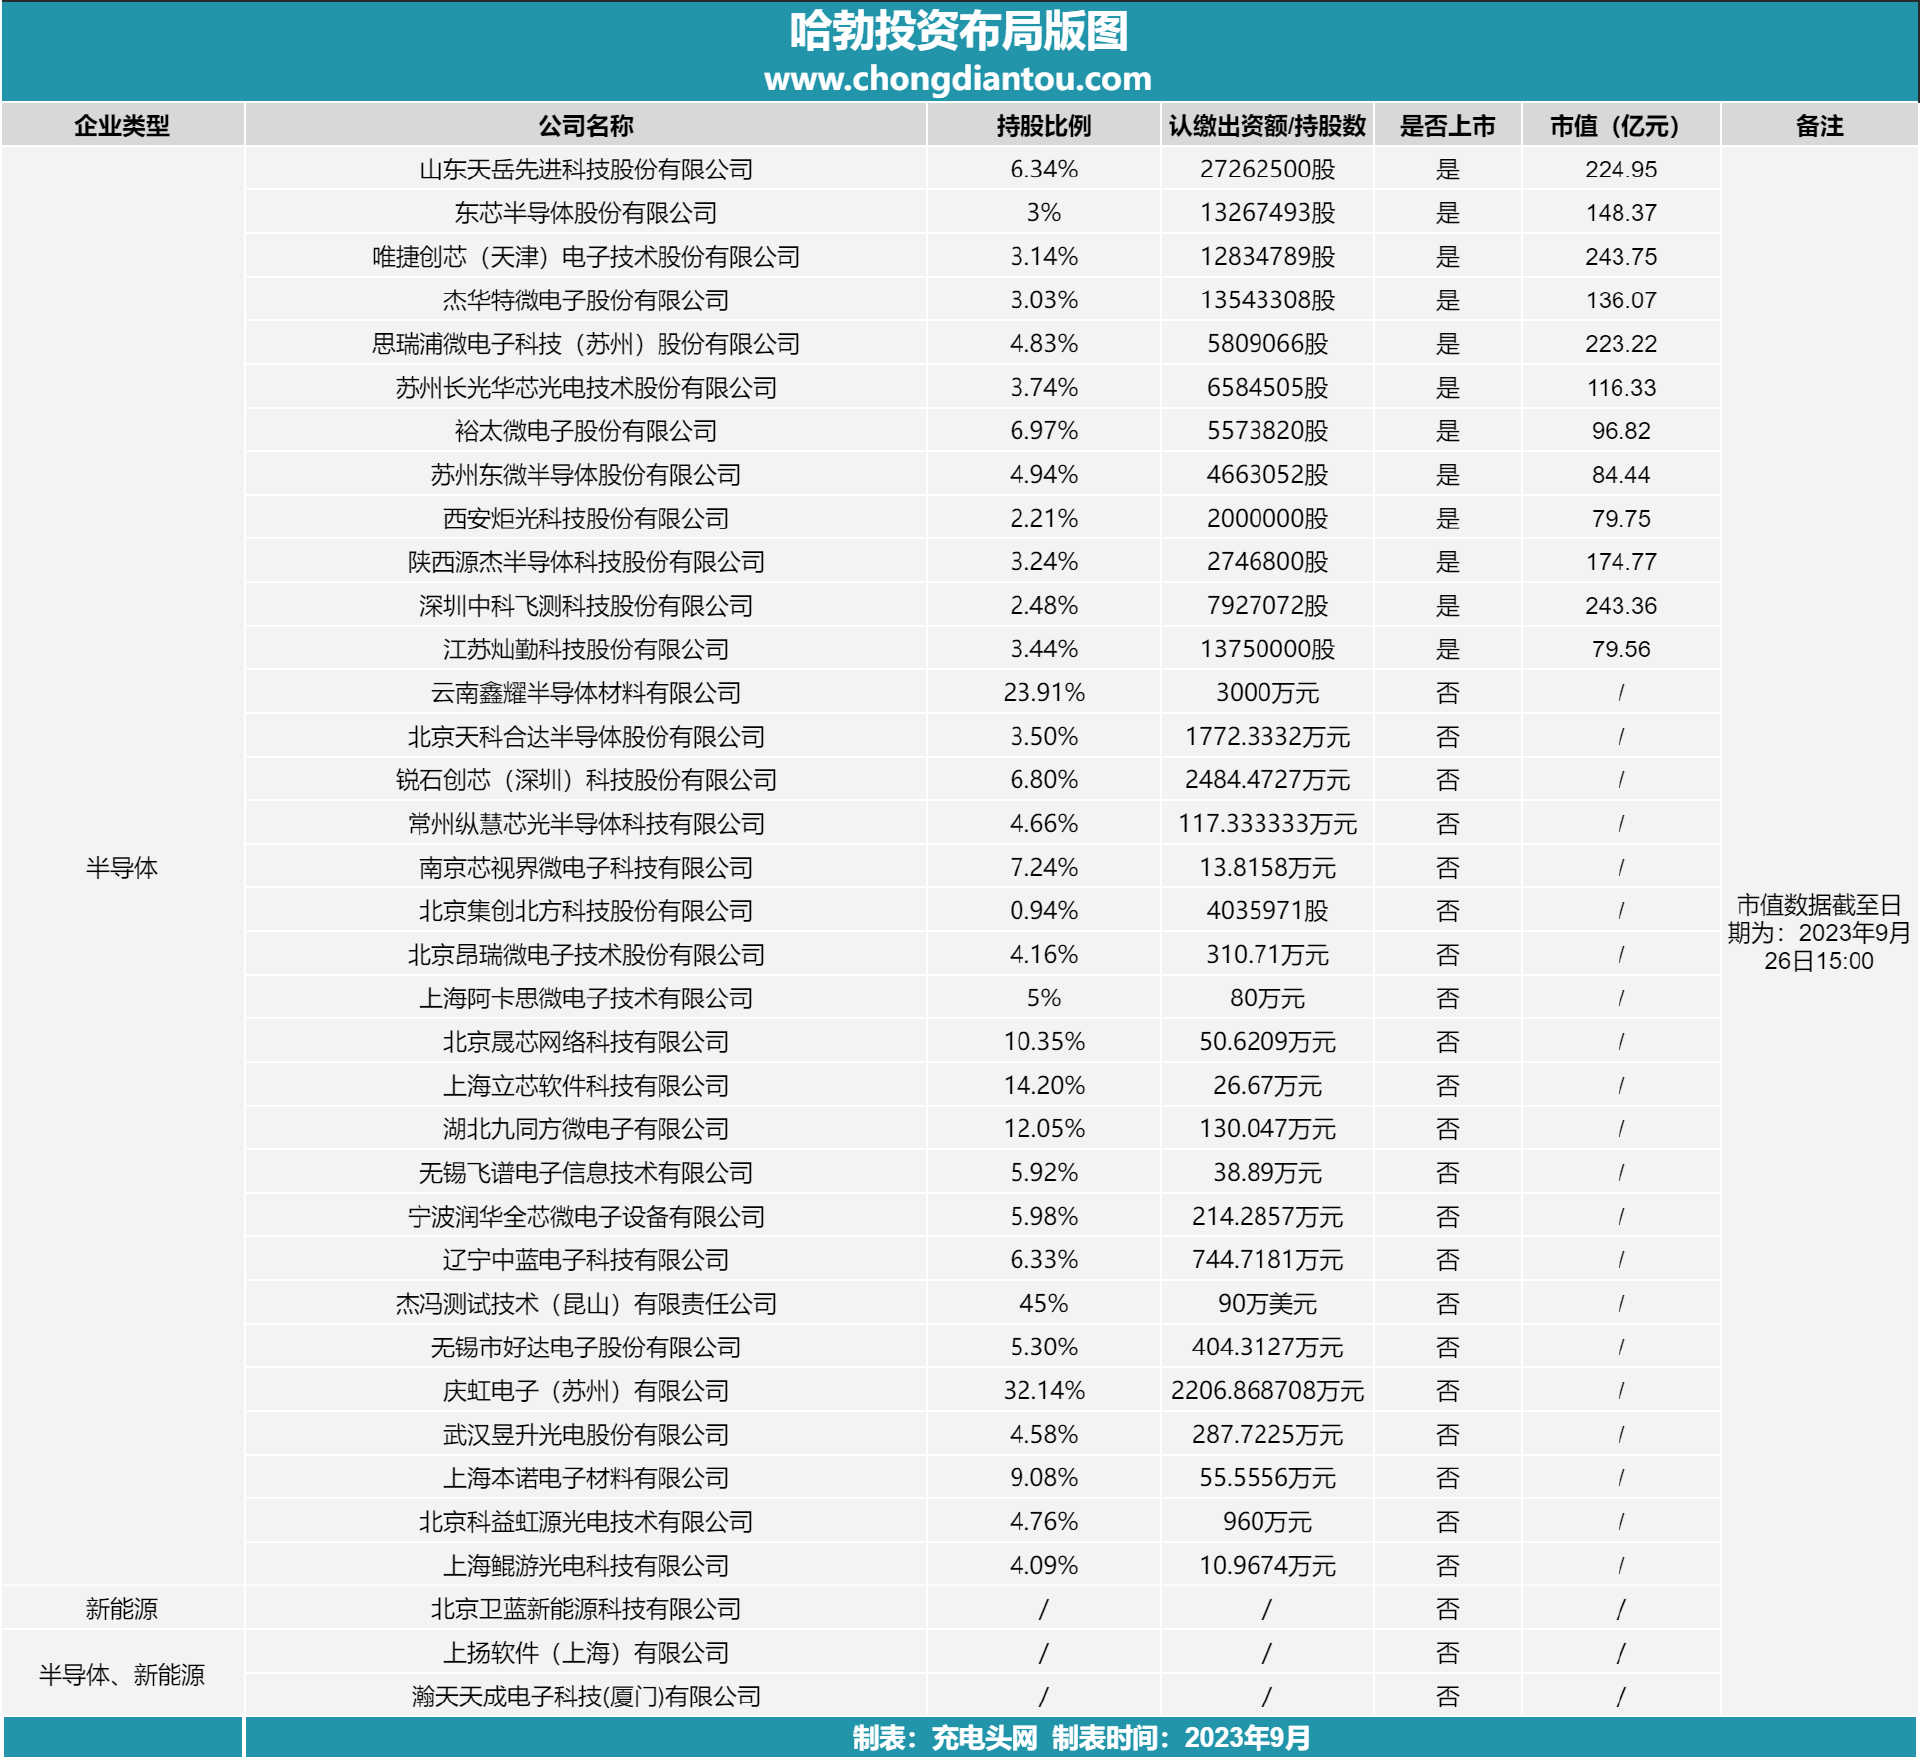Select the 备注 column header

[1819, 126]
